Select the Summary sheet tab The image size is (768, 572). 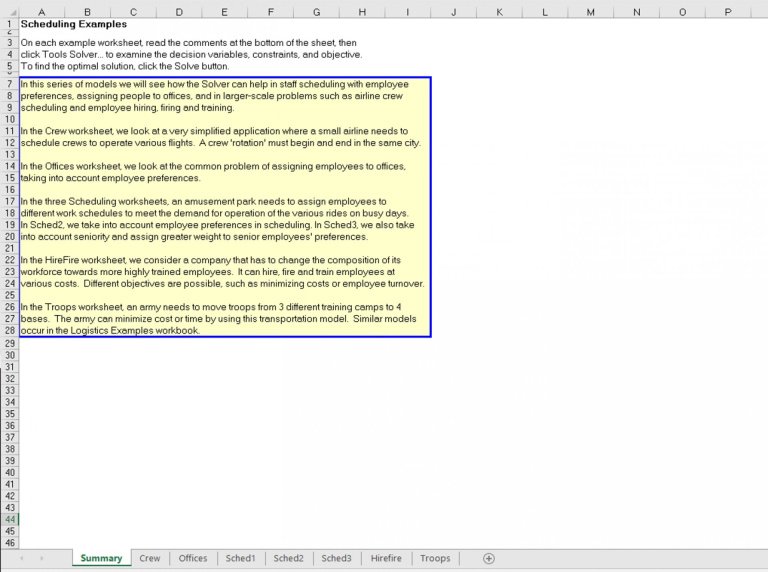point(101,558)
